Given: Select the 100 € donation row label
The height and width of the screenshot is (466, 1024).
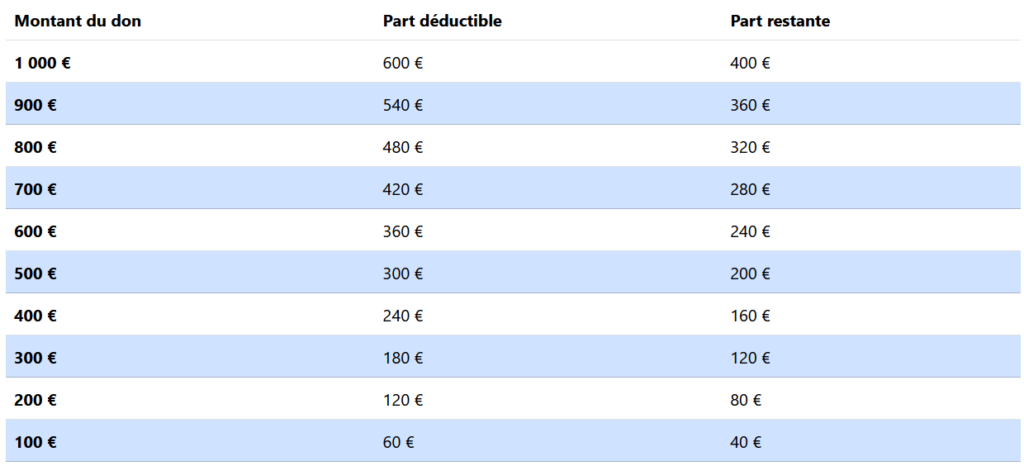Looking at the screenshot, I should coord(35,441).
